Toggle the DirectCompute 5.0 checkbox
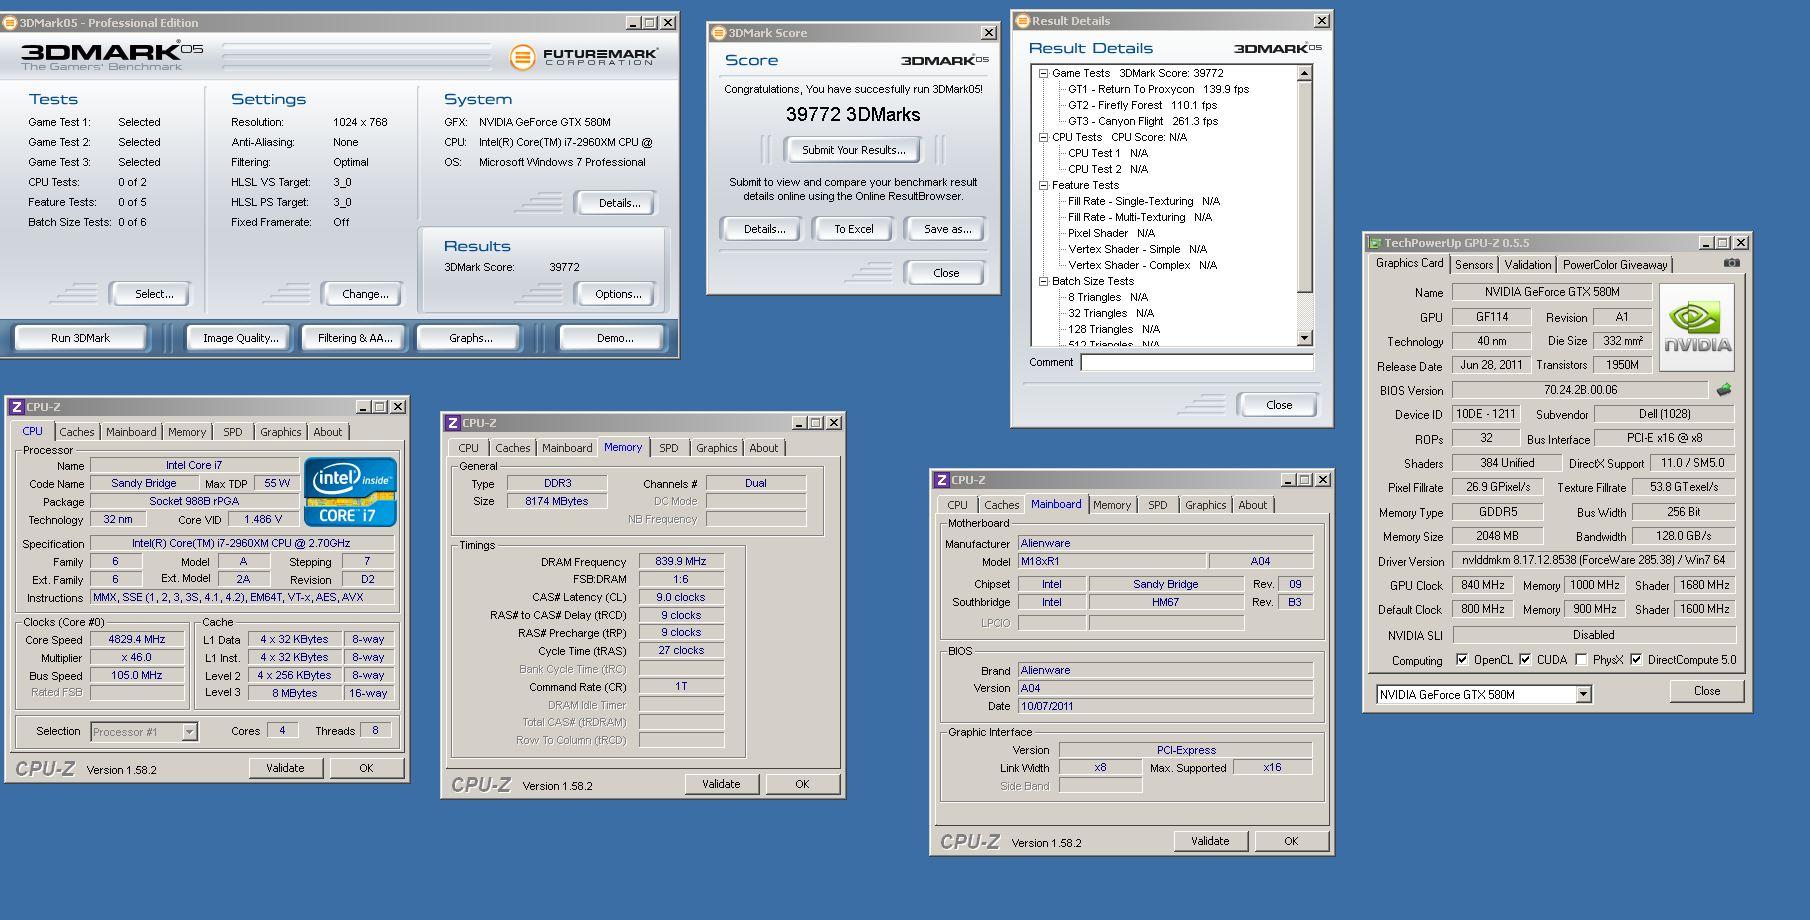The image size is (1810, 920). point(1636,659)
